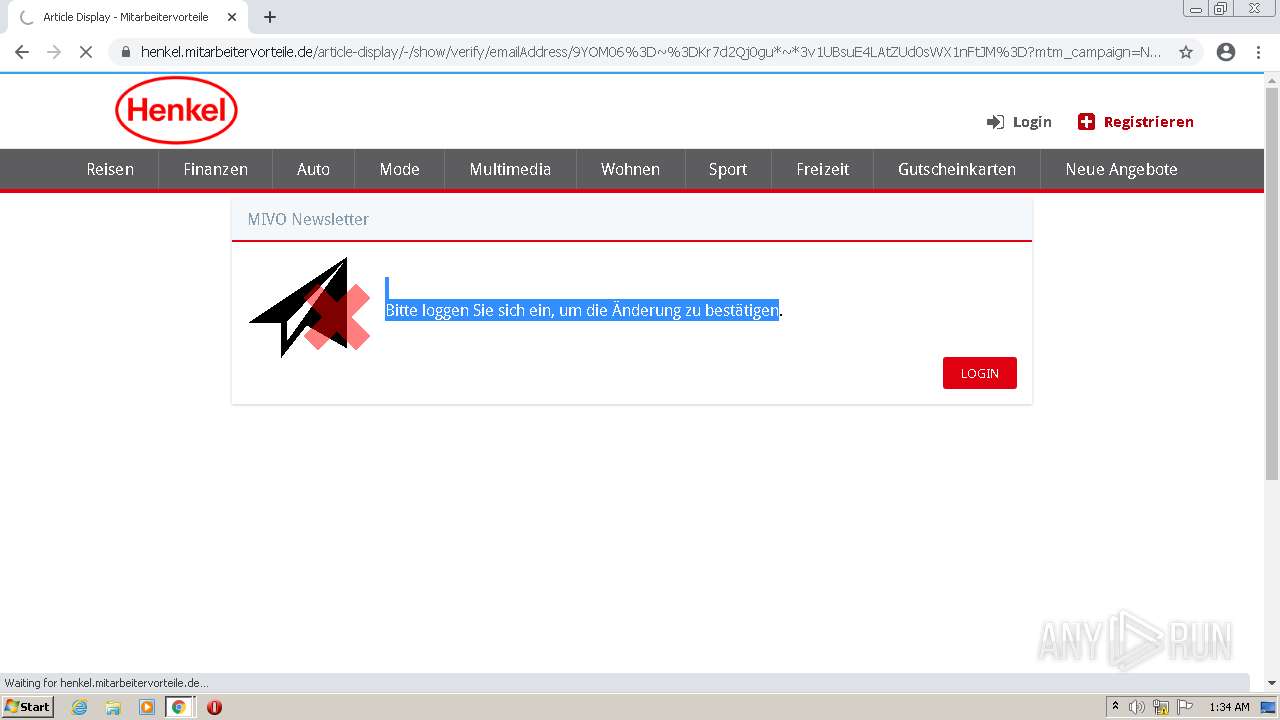Screen dimensions: 1280x720
Task: Open Internet Explorer from the taskbar
Action: 80,707
